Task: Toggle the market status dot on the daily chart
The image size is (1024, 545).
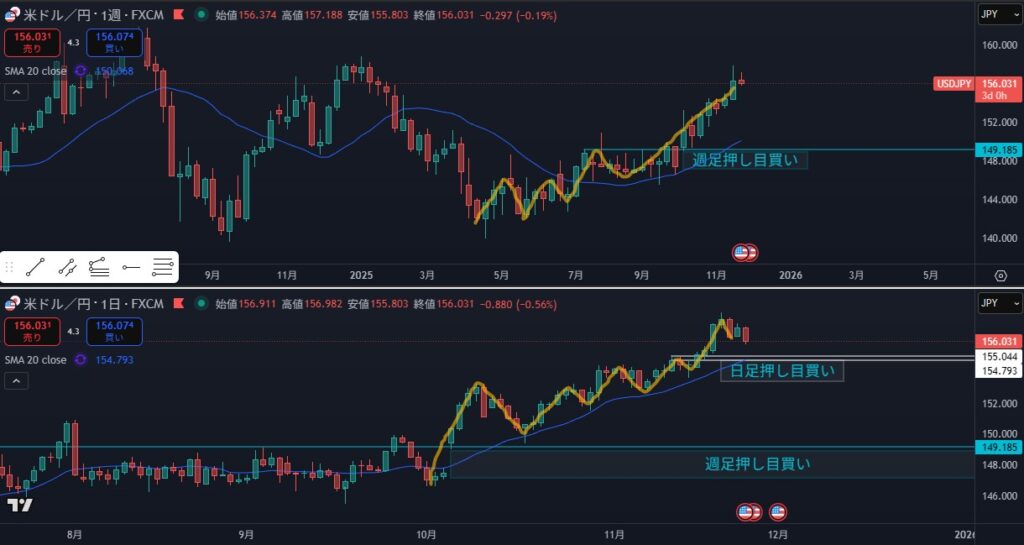Action: 204,304
